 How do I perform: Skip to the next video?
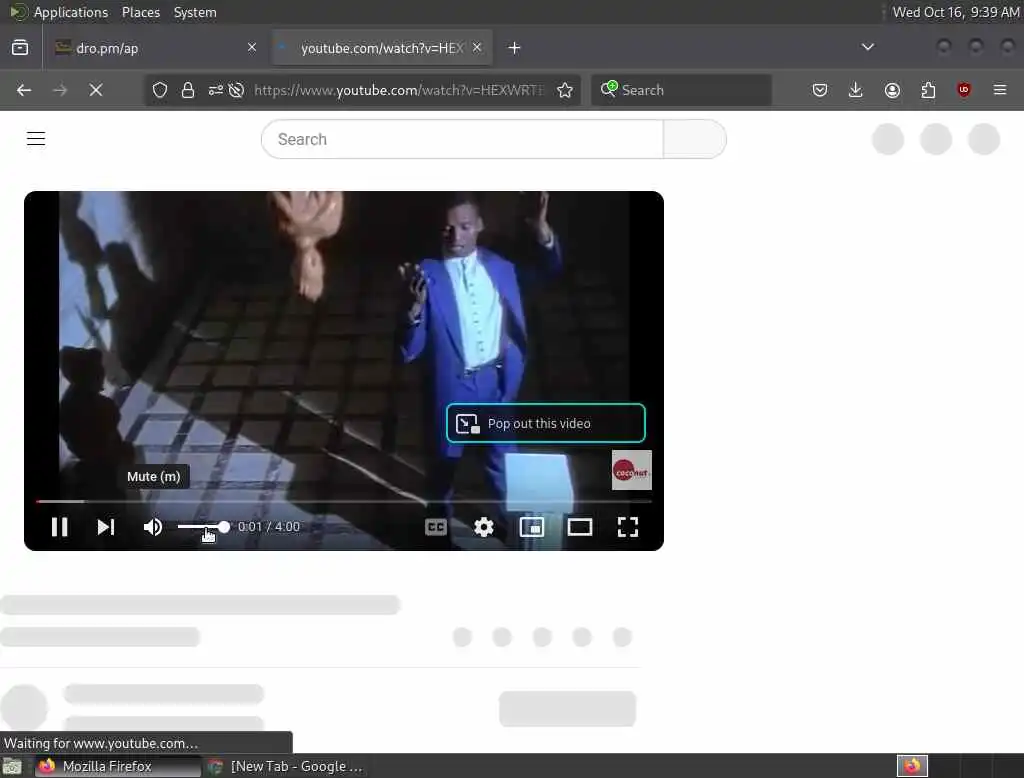click(106, 527)
